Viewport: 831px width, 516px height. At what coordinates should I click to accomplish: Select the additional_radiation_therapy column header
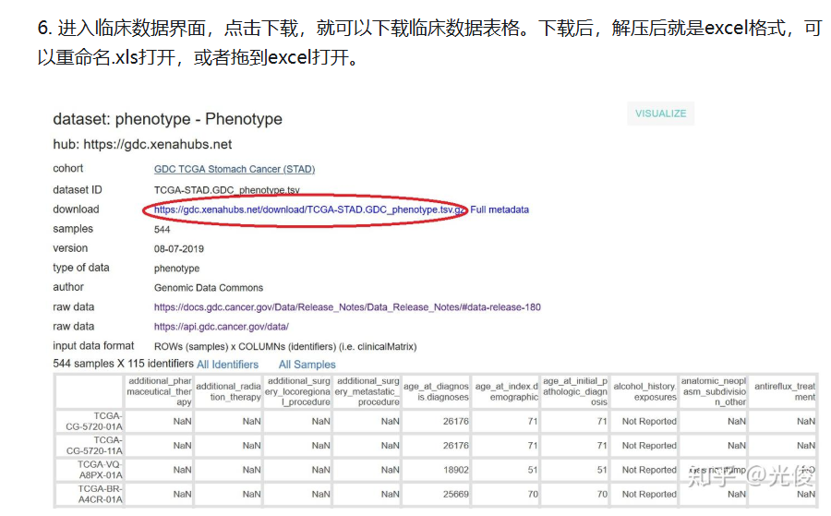229,391
